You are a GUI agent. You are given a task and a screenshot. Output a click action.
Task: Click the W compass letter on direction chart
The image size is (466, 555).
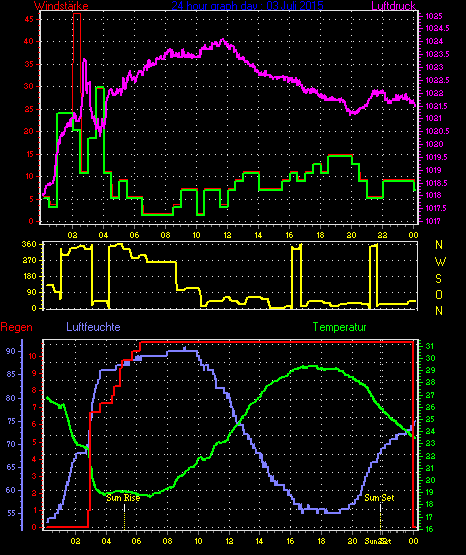click(x=440, y=262)
